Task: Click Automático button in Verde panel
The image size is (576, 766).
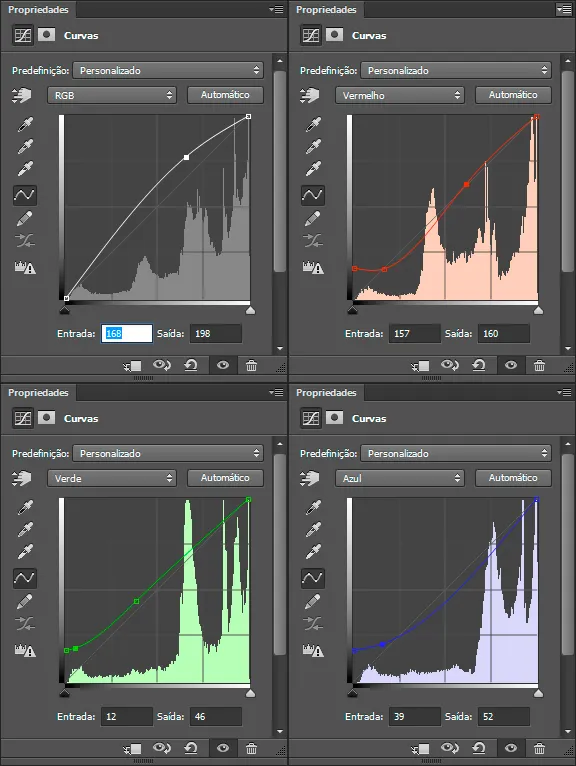Action: (x=225, y=478)
